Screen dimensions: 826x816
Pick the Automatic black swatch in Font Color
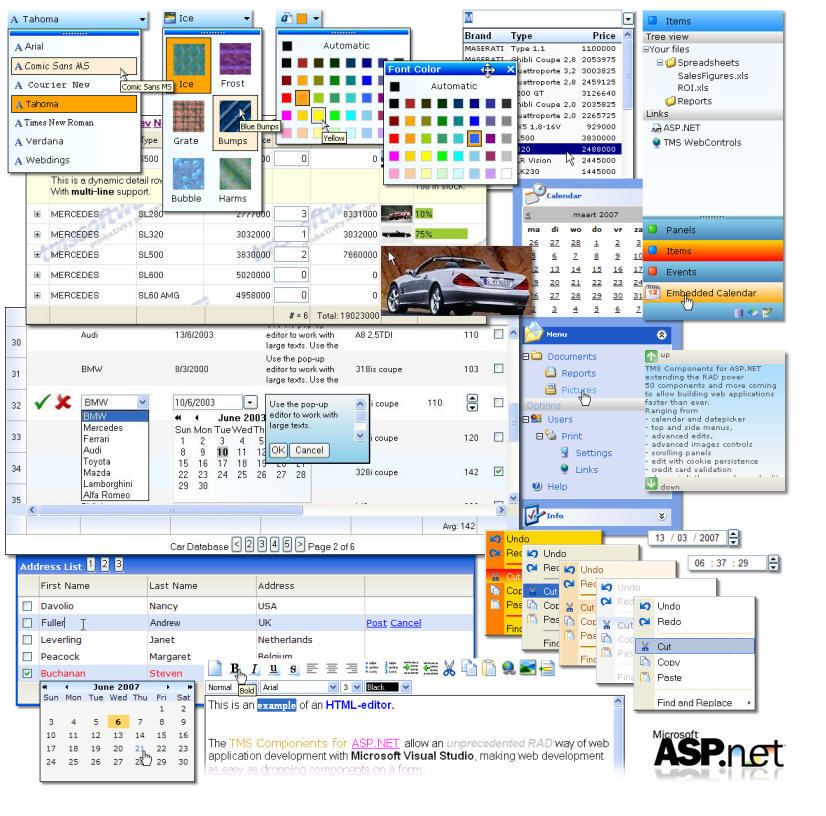click(x=394, y=86)
